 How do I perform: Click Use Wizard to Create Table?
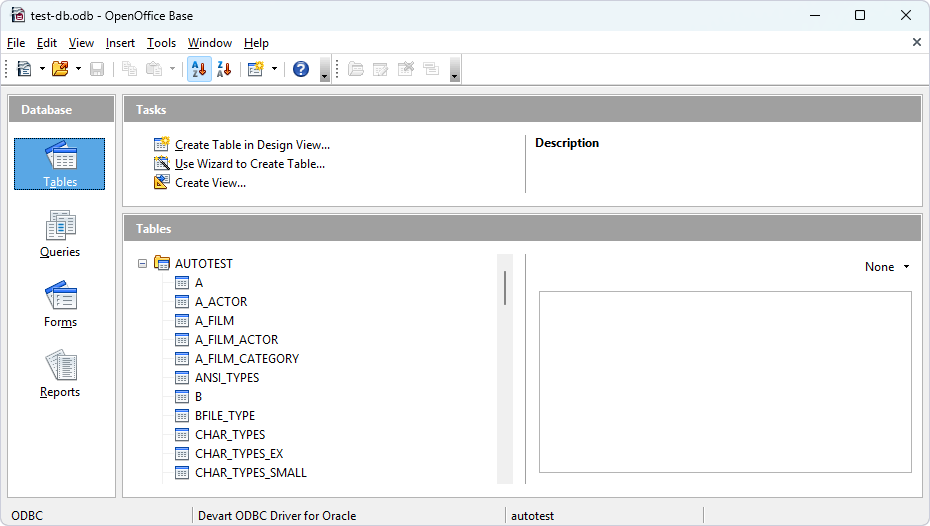point(250,164)
